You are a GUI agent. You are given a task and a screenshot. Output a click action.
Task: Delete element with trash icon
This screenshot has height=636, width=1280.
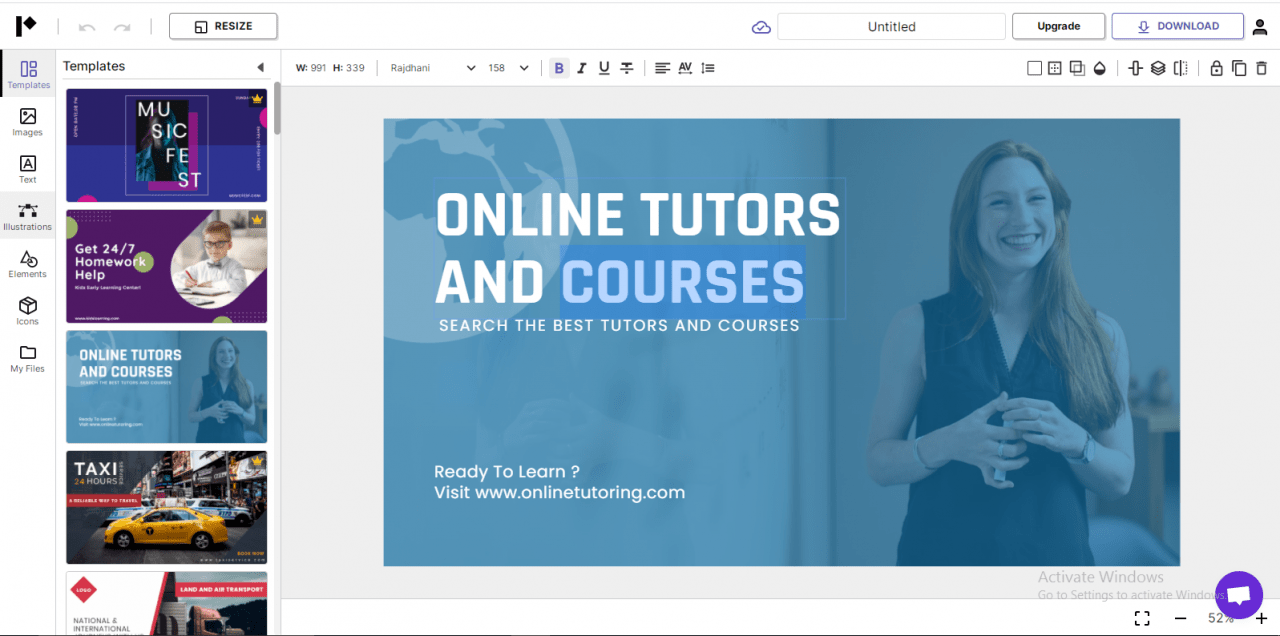[x=1261, y=68]
